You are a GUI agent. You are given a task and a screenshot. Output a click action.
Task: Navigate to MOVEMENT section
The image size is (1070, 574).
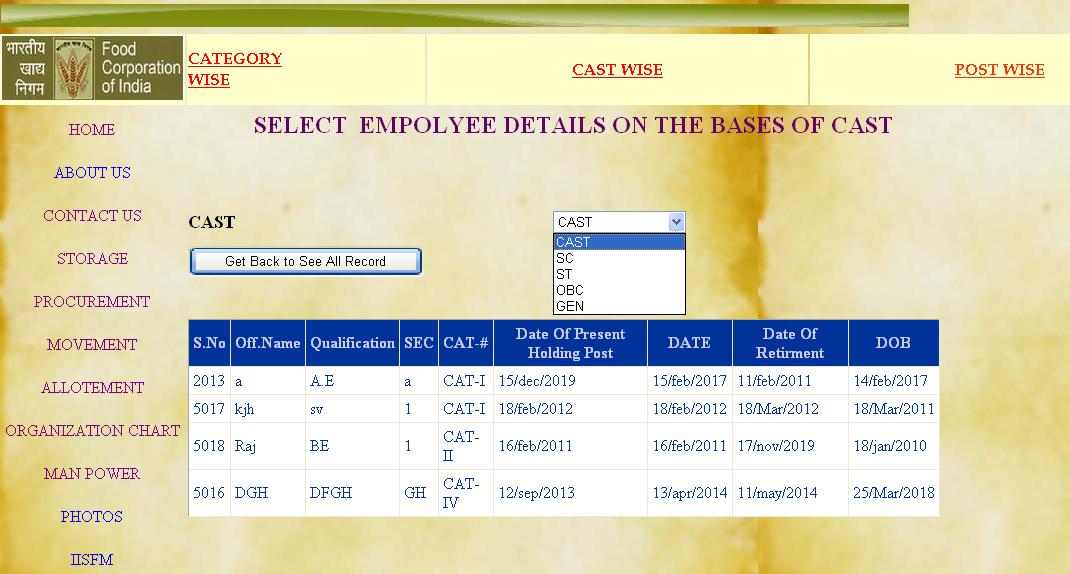click(x=91, y=345)
